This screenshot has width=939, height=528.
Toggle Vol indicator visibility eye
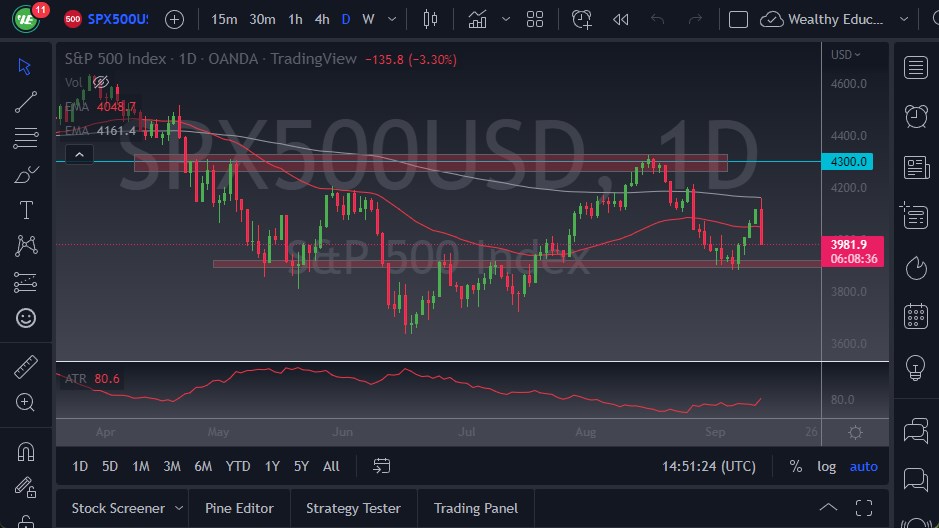[101, 82]
